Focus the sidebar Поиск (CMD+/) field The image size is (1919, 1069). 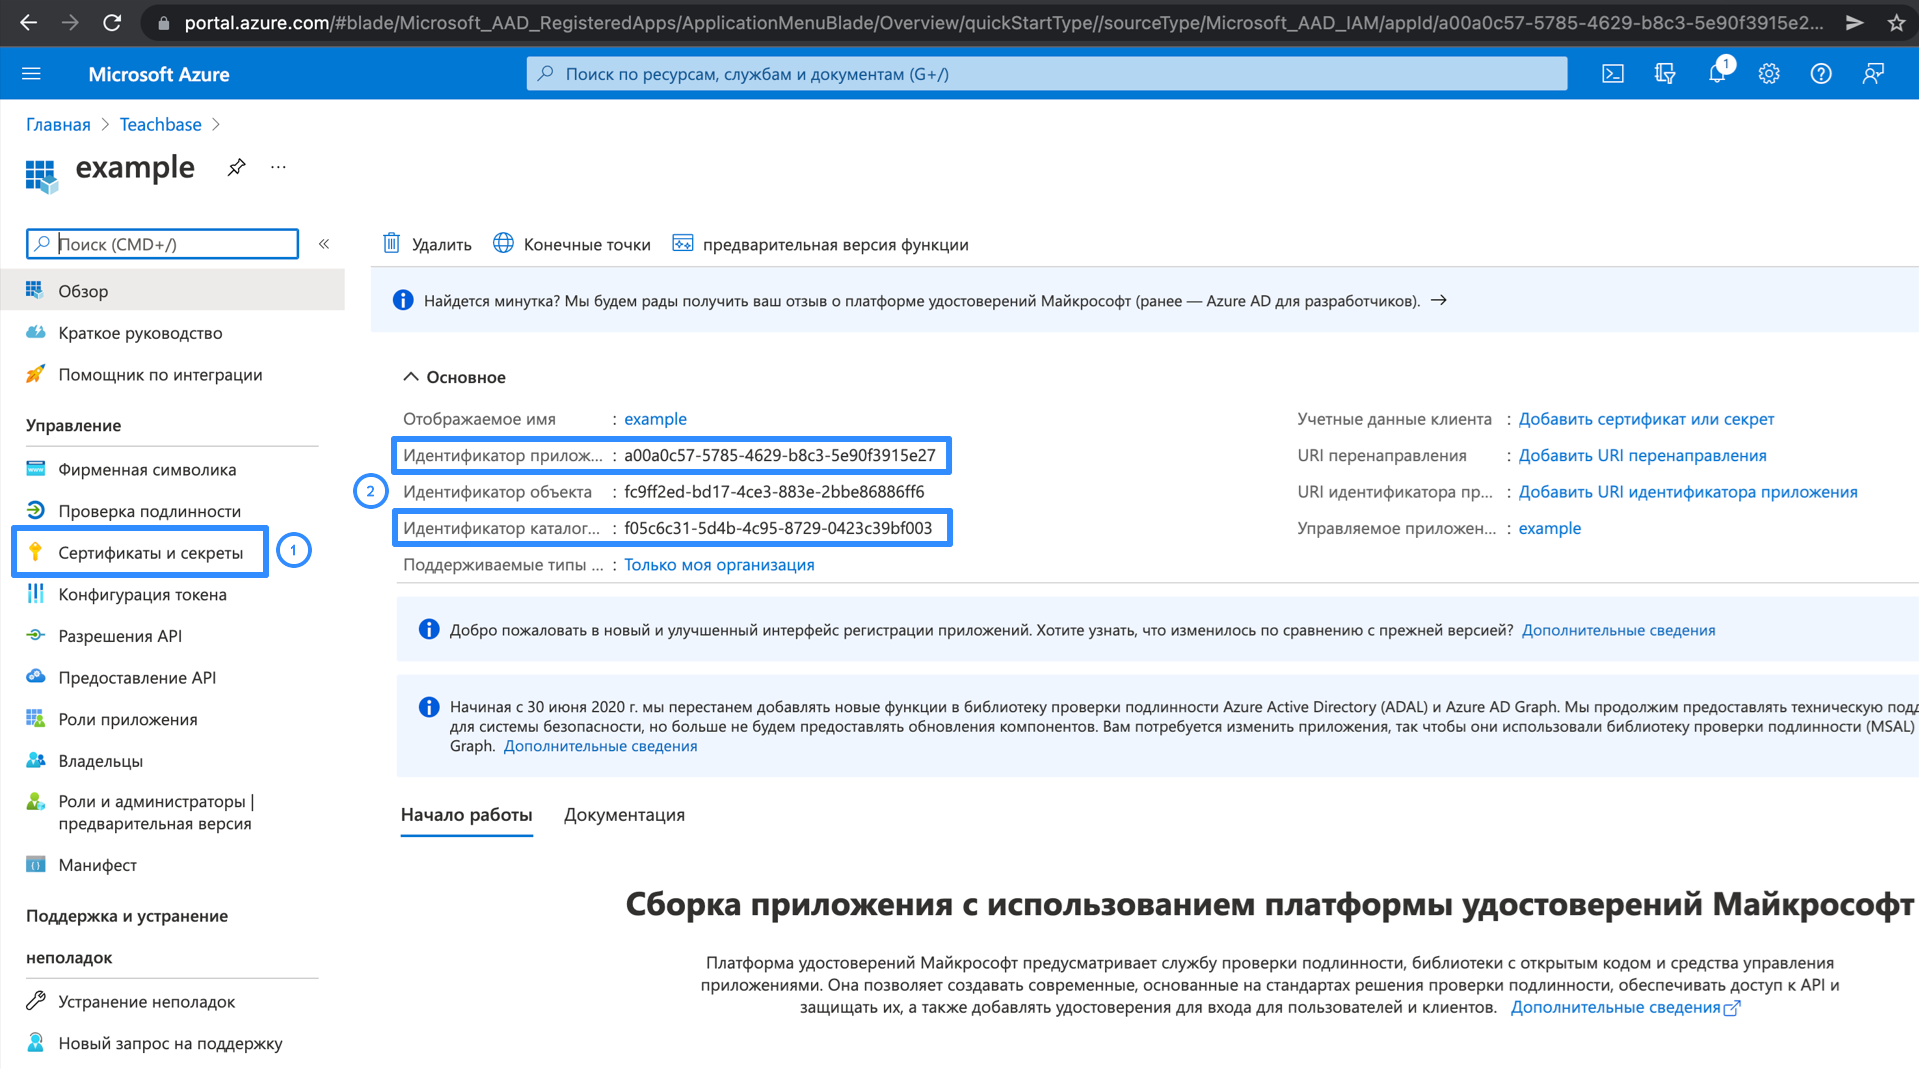162,244
